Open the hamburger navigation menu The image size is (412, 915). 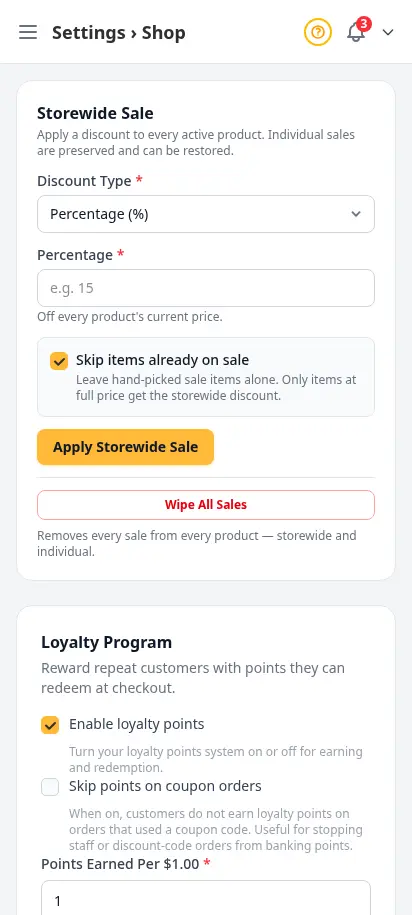point(28,32)
